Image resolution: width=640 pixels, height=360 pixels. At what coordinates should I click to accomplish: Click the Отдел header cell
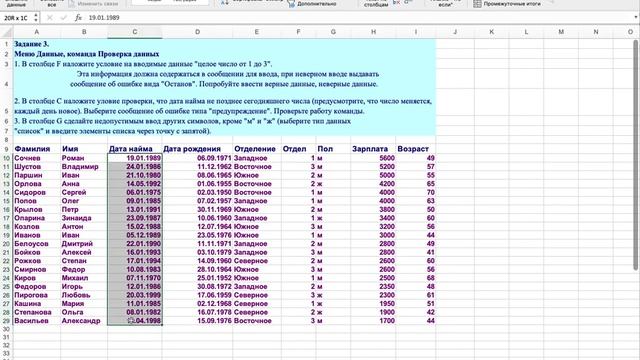click(298, 149)
